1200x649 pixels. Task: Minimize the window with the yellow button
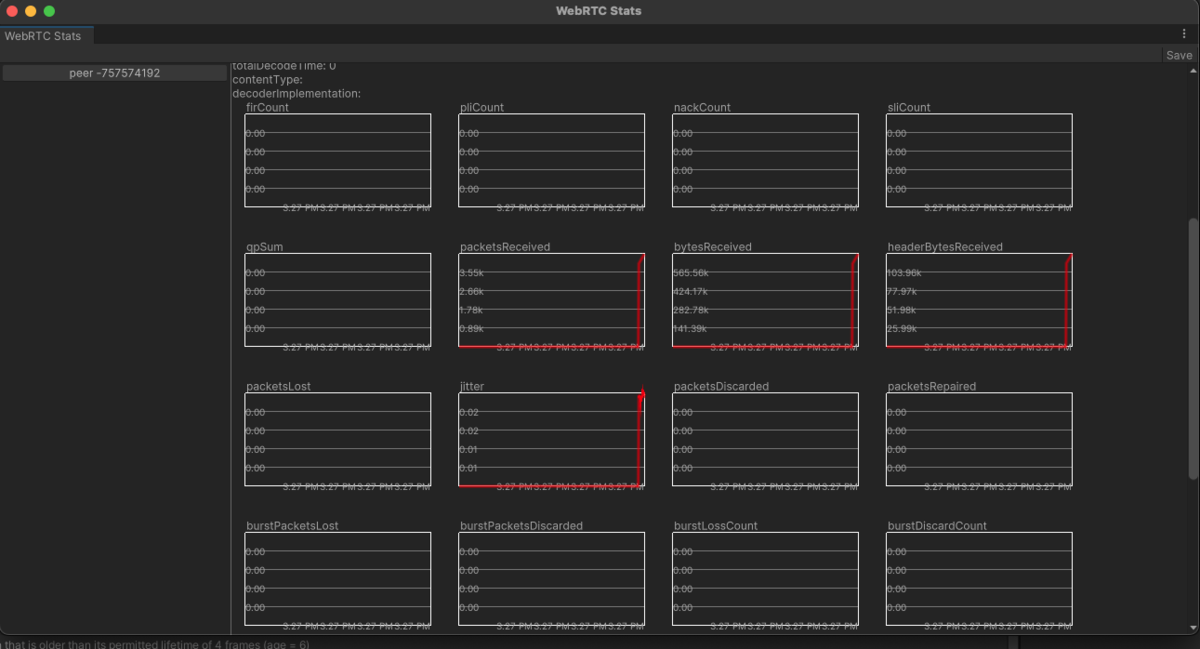coord(30,11)
